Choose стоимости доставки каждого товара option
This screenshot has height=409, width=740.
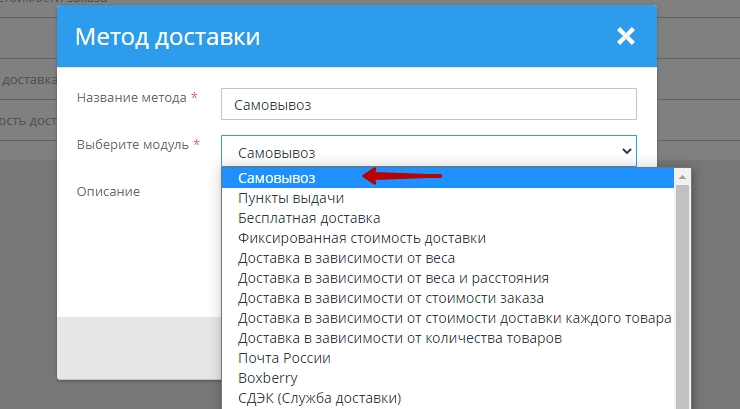point(454,318)
